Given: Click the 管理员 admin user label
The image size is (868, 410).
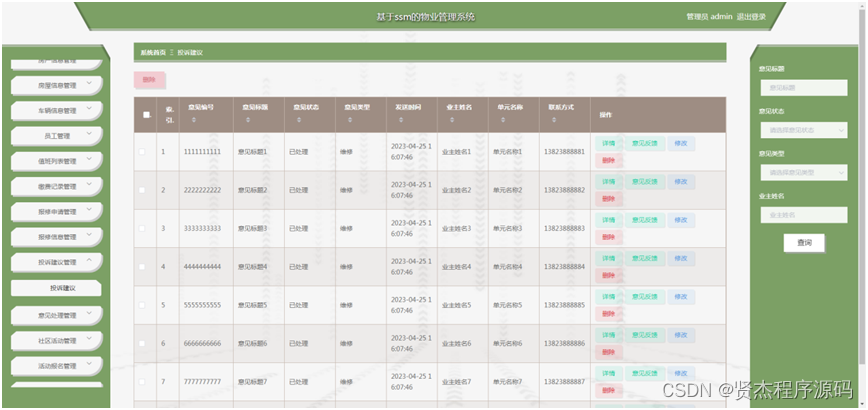Looking at the screenshot, I should point(710,17).
